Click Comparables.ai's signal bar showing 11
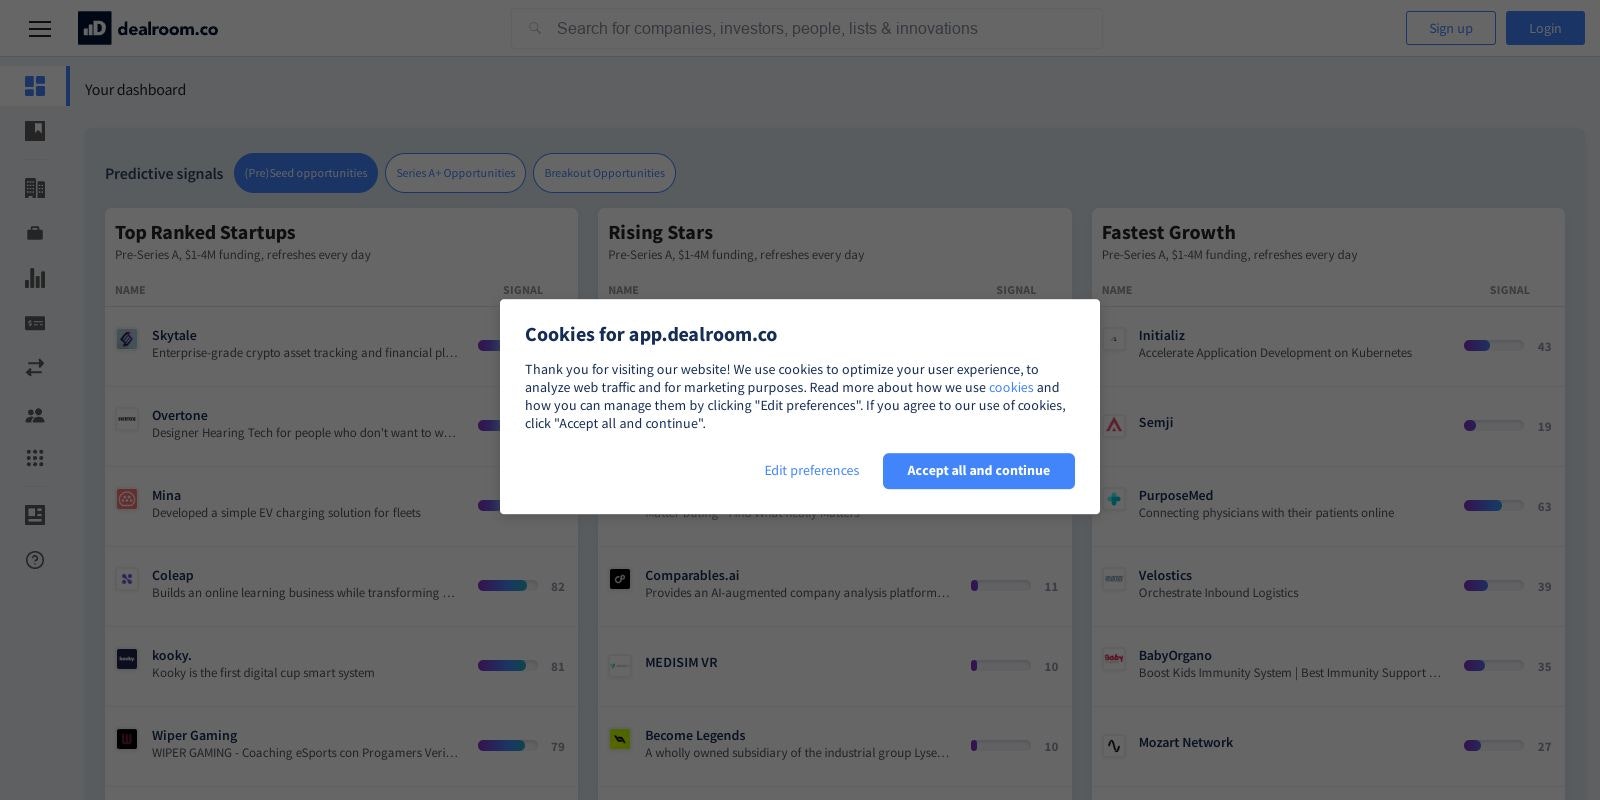 point(1000,586)
